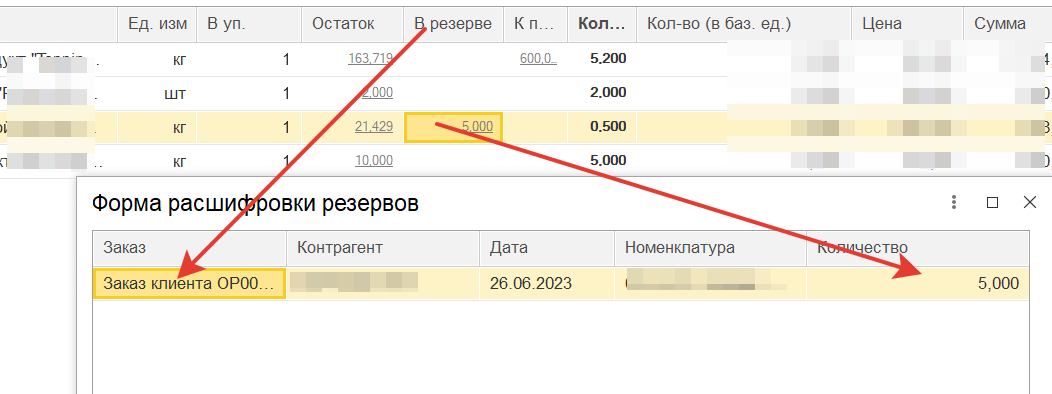Select the bold quantity cell 2,000

pos(602,93)
